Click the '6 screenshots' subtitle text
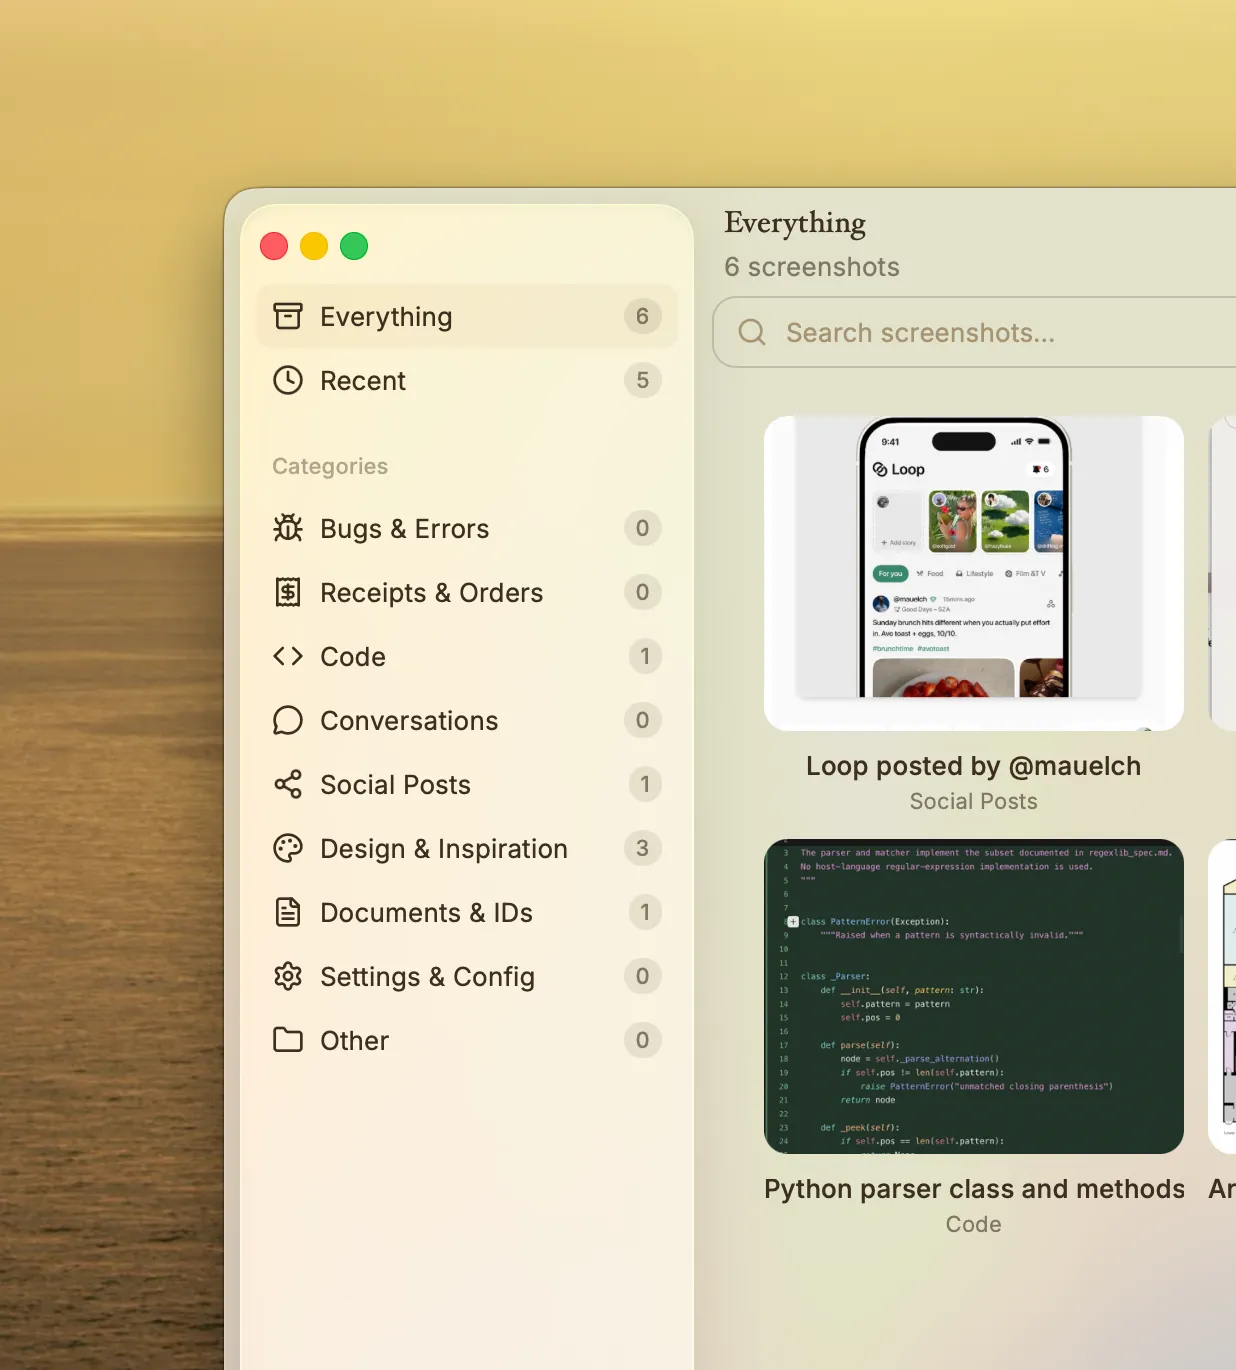This screenshot has height=1370, width=1236. 812,267
